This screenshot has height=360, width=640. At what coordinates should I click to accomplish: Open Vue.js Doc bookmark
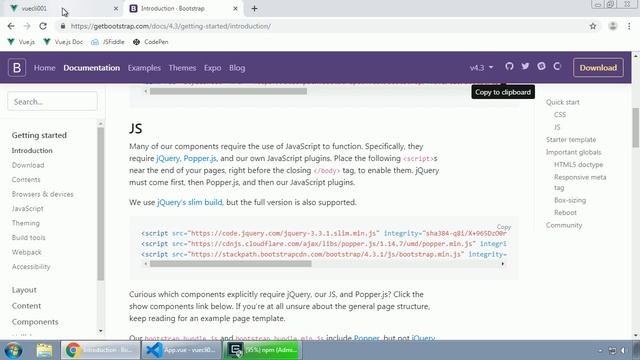pos(63,42)
